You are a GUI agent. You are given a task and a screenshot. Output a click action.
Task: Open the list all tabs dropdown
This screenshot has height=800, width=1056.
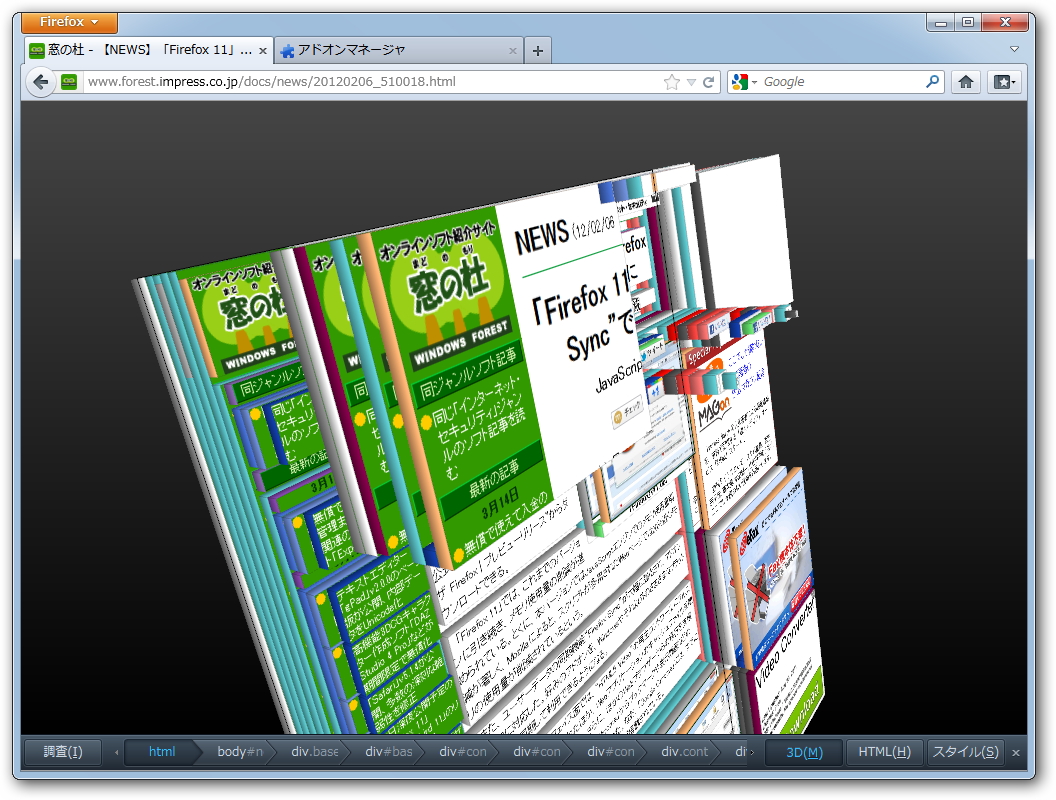tap(1014, 49)
